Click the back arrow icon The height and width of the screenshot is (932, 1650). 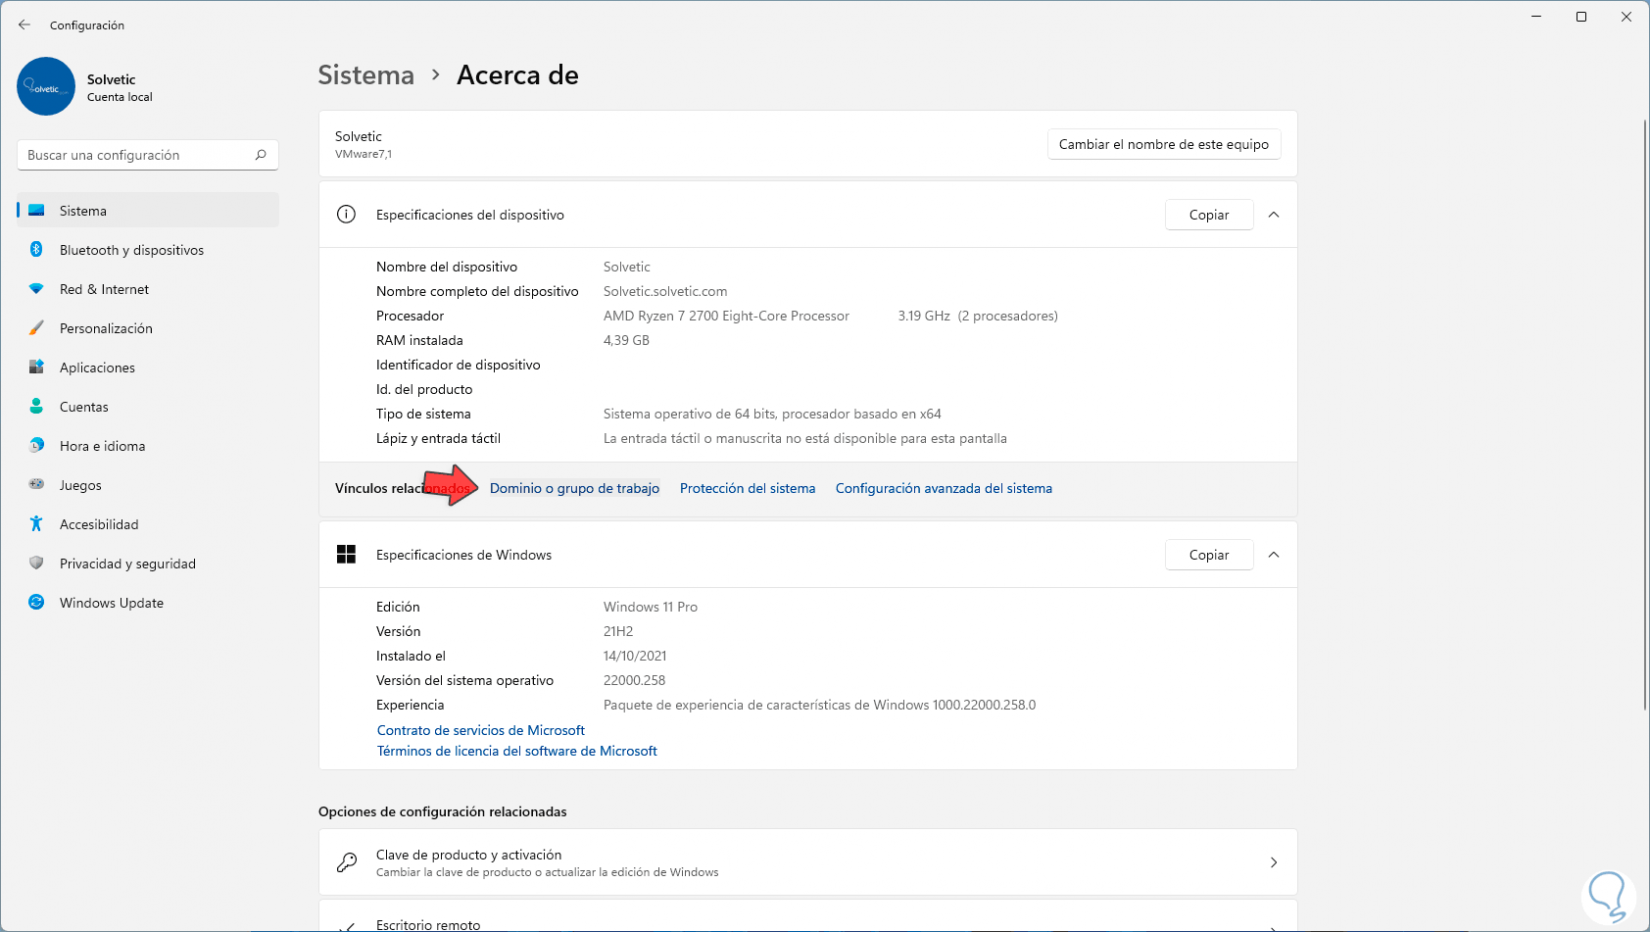coord(24,25)
